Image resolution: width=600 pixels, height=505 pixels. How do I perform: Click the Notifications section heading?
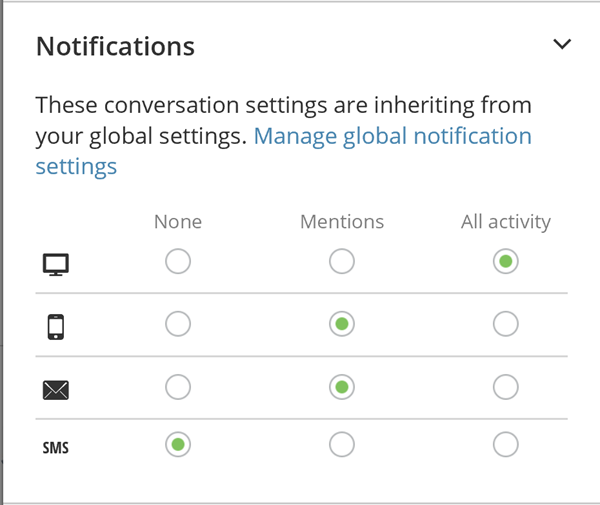coord(115,46)
